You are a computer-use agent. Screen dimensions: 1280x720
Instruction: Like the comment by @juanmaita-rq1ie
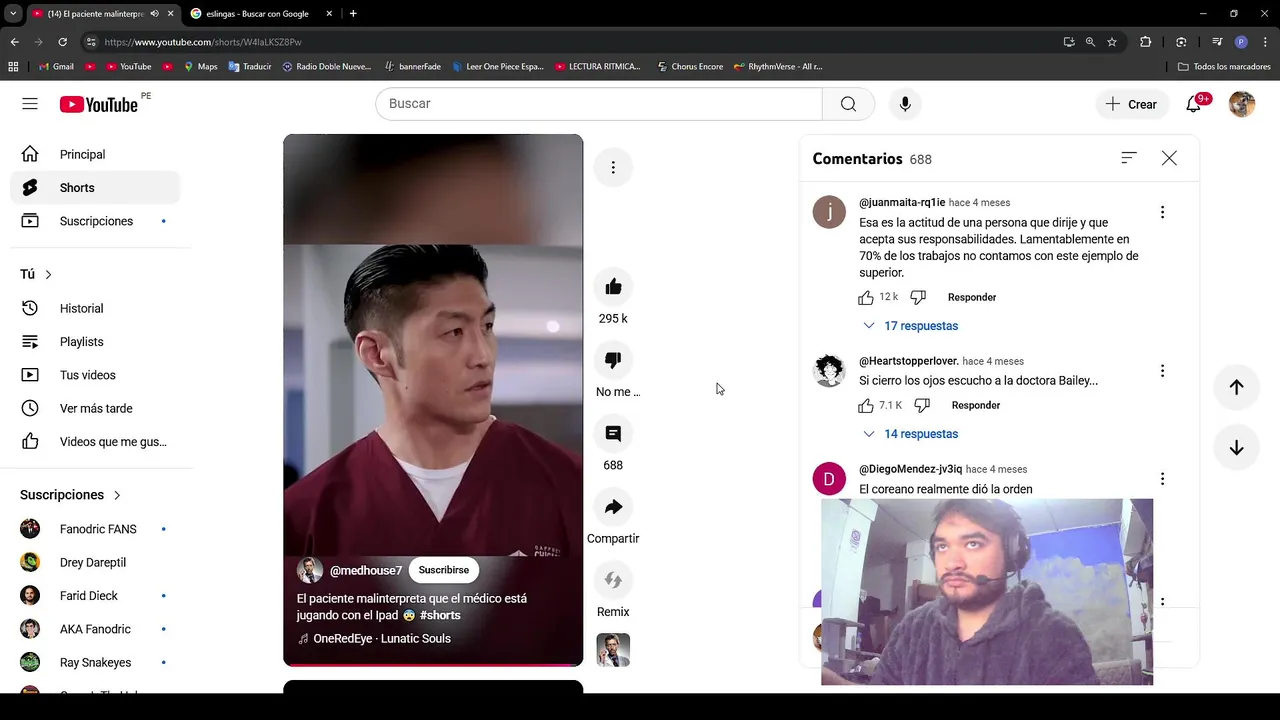pos(866,297)
